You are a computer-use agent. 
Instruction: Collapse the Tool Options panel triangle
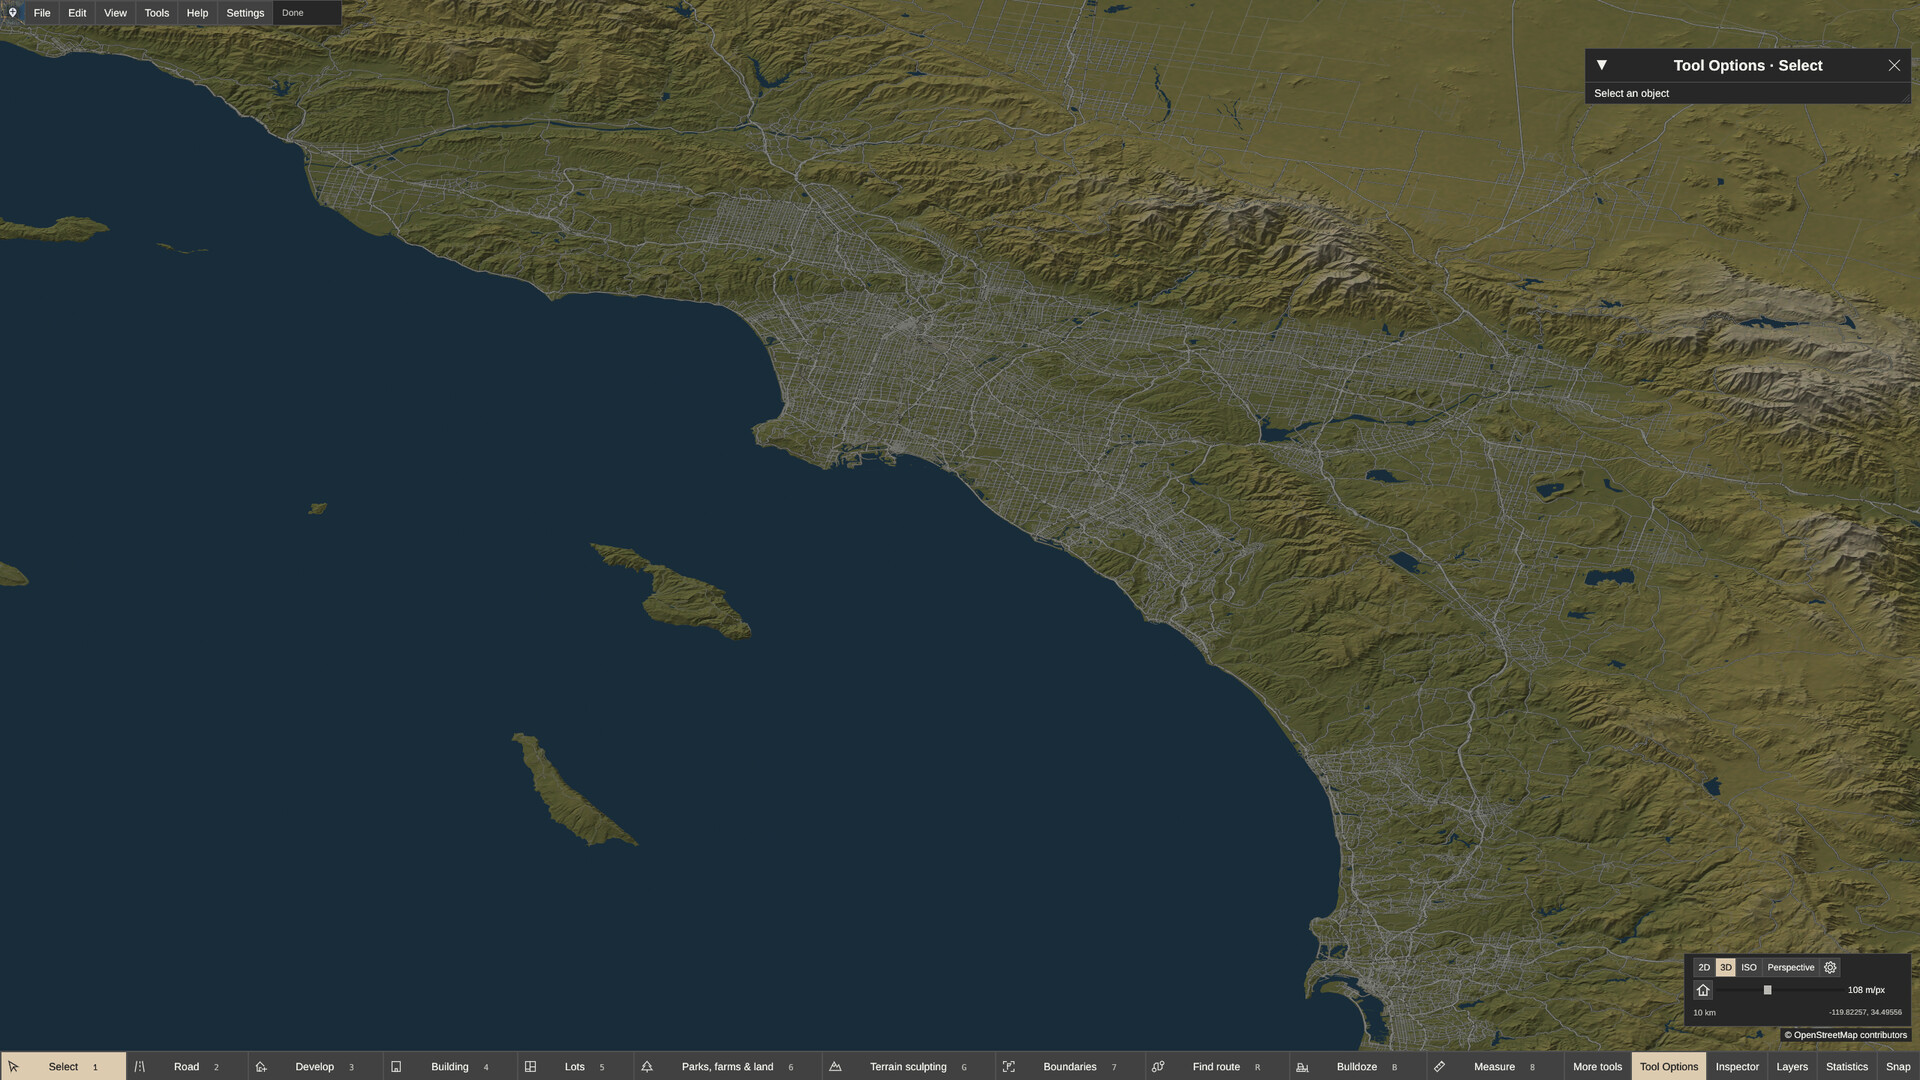[1602, 65]
